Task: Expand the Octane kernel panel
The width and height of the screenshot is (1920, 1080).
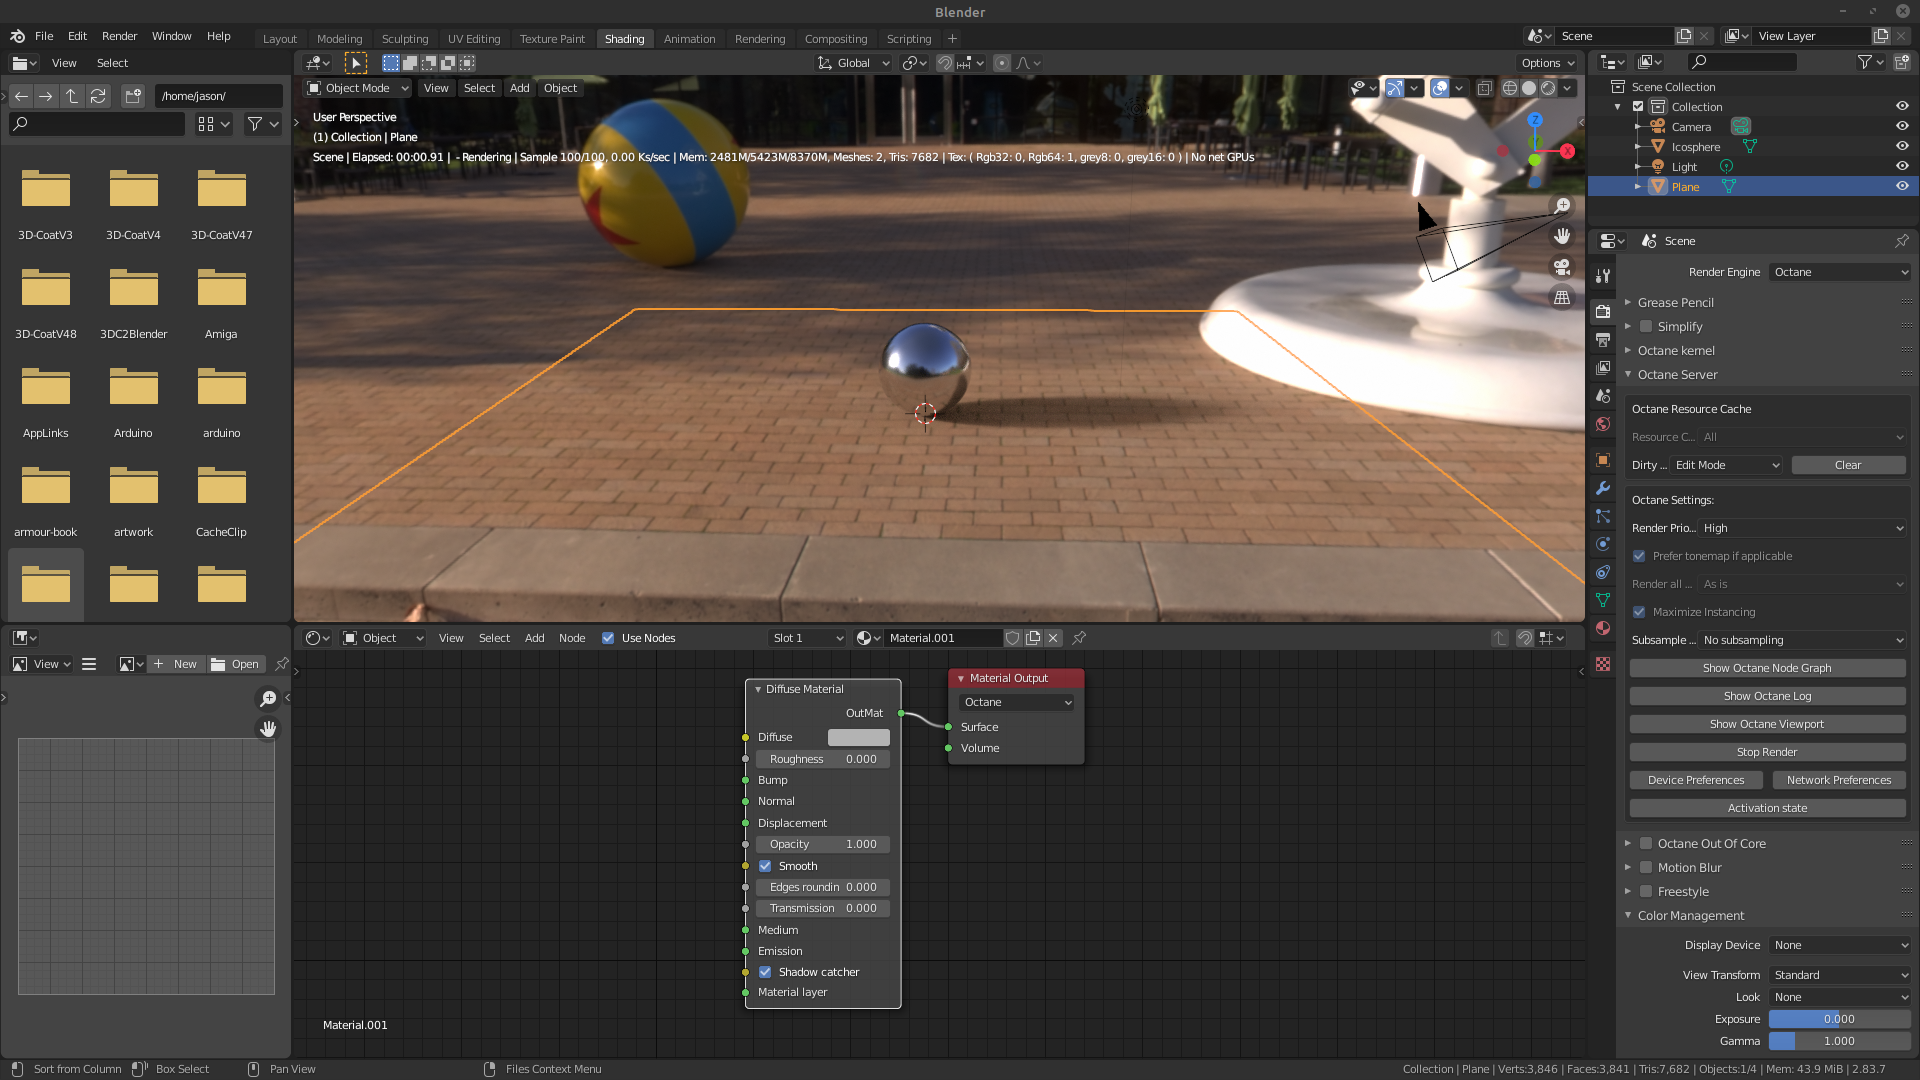Action: click(x=1676, y=350)
